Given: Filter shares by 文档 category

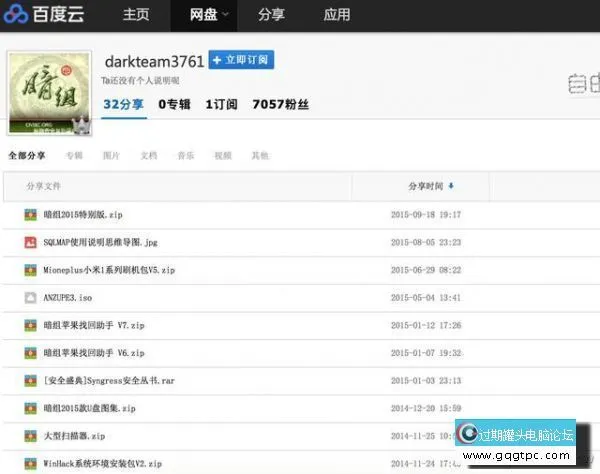Looking at the screenshot, I should coord(148,155).
